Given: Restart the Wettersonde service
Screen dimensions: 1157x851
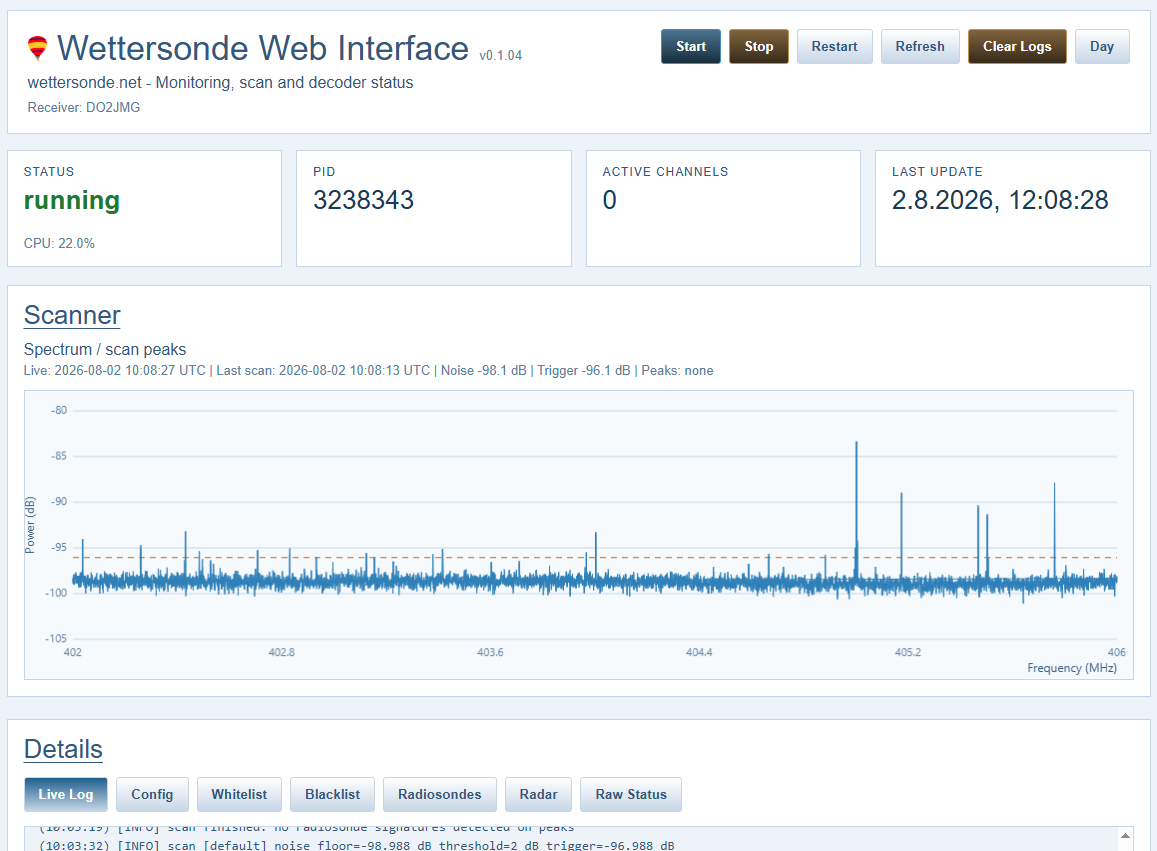Looking at the screenshot, I should [835, 46].
